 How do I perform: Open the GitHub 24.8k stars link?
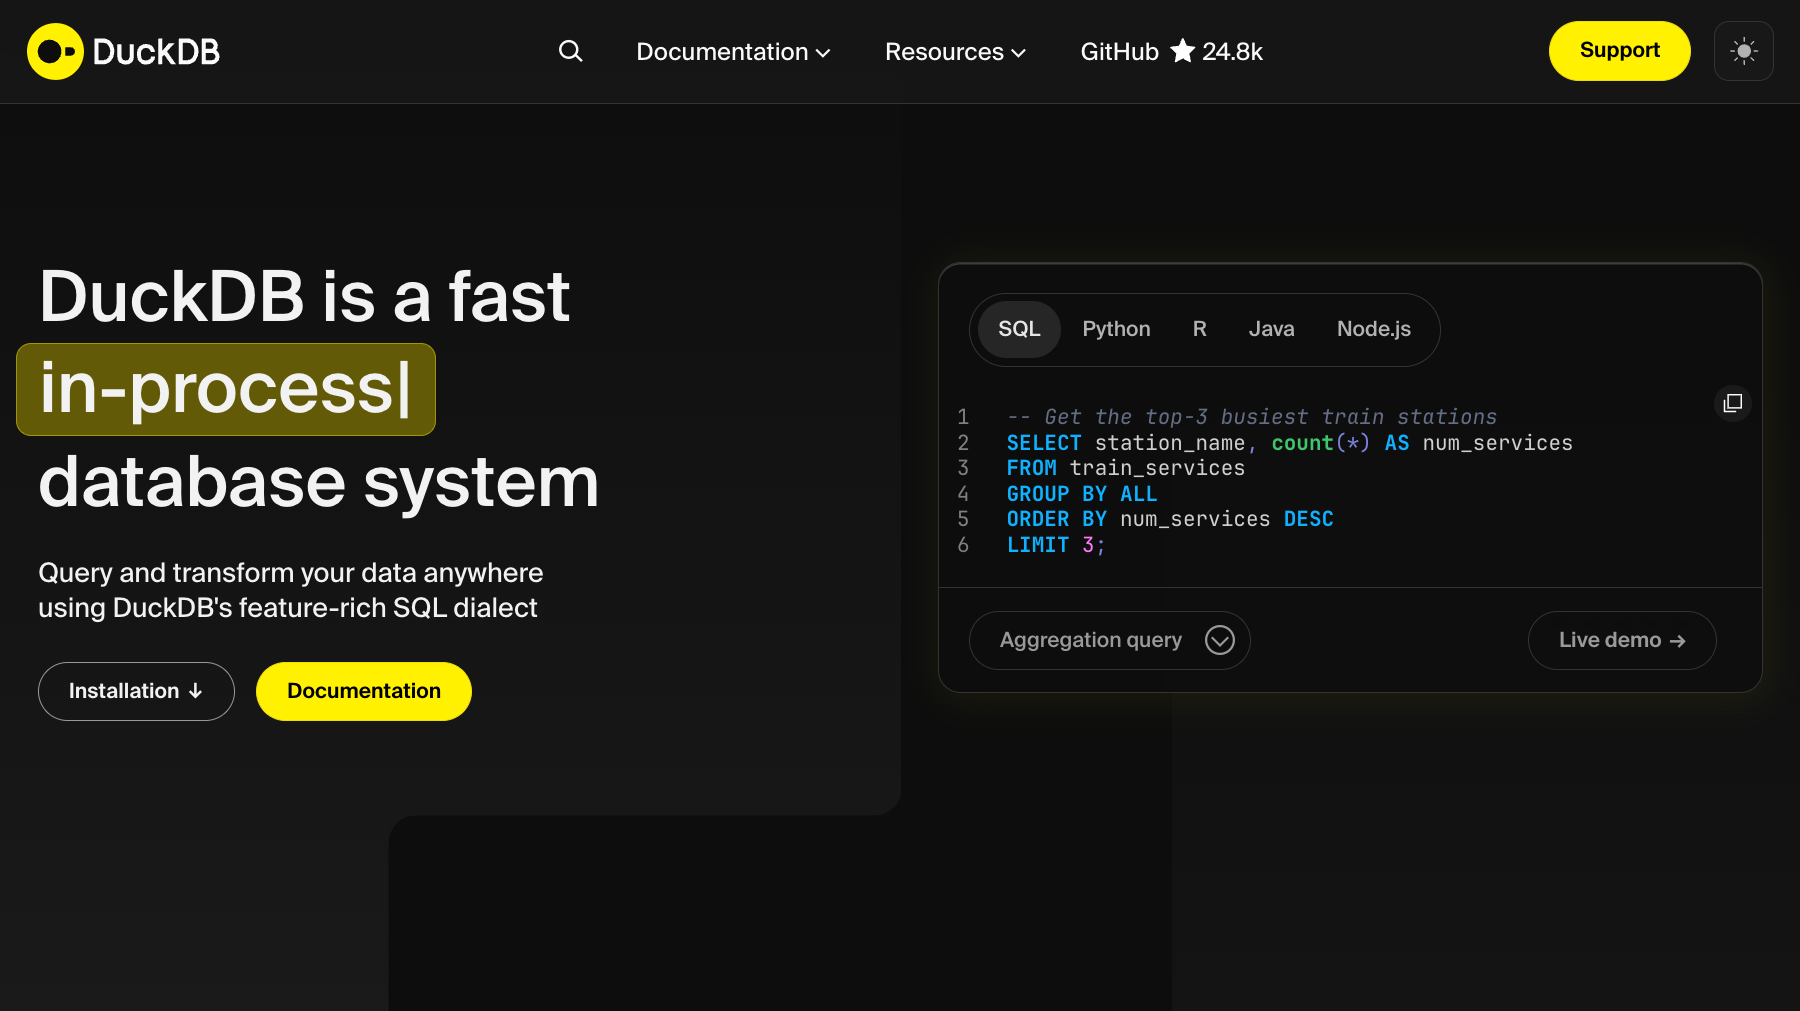point(1171,52)
